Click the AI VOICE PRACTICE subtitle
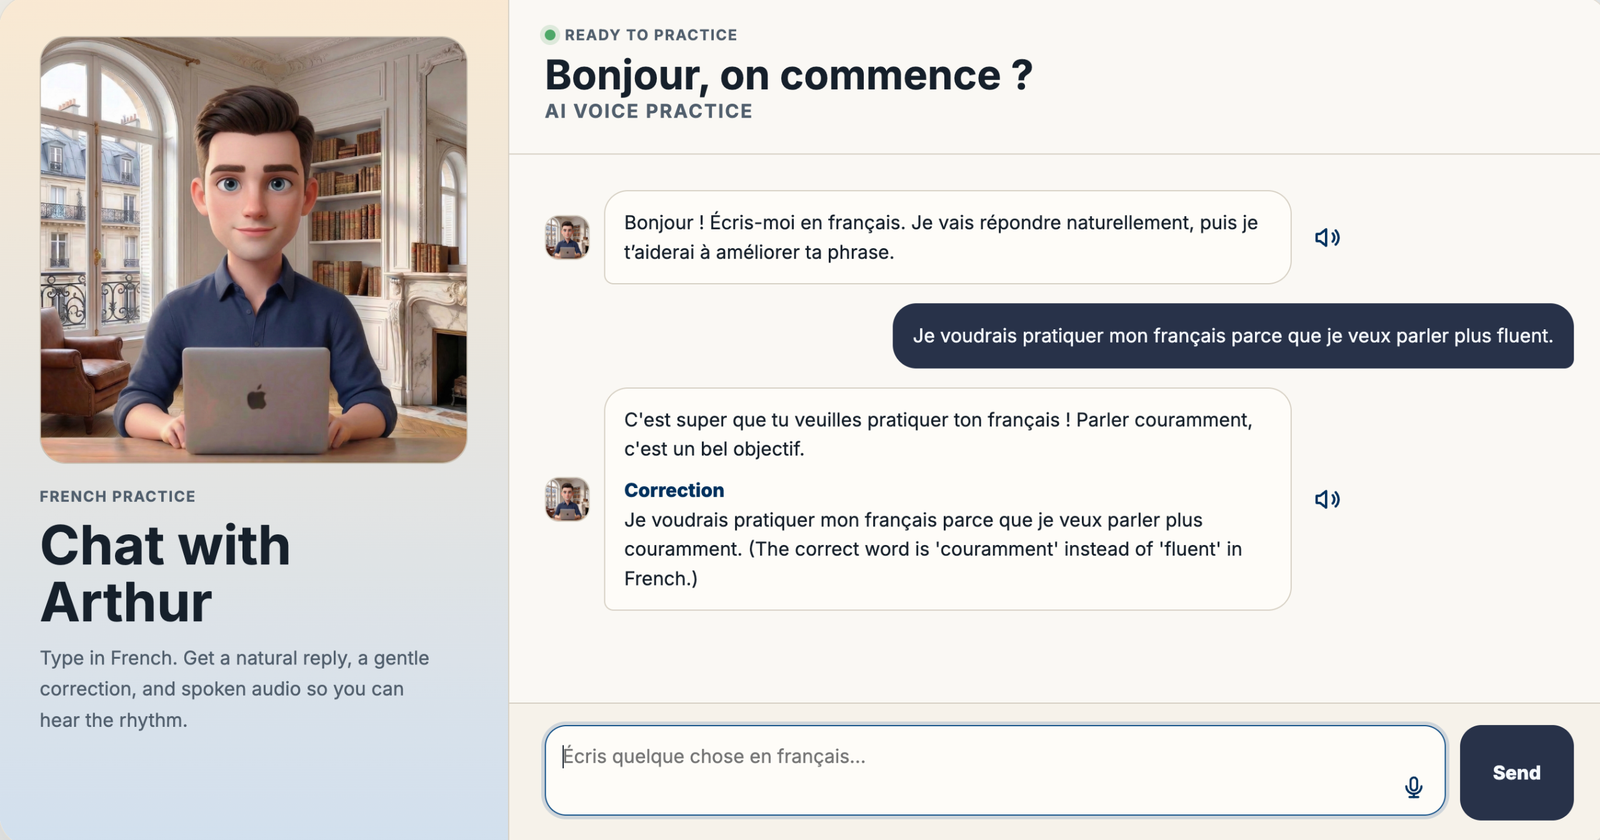The width and height of the screenshot is (1600, 840). (648, 111)
